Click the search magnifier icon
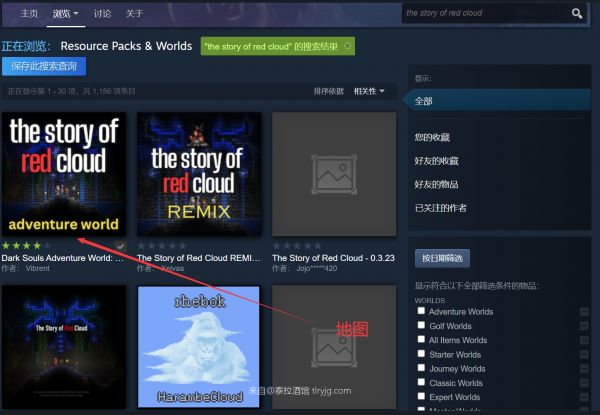The width and height of the screenshot is (600, 415). point(577,14)
